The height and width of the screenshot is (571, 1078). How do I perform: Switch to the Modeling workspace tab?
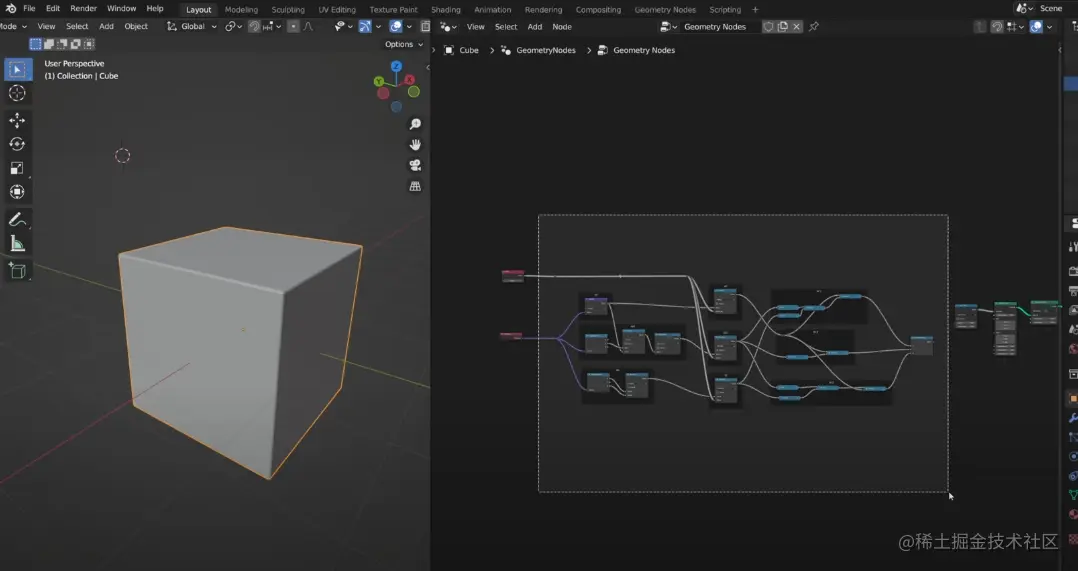241,10
